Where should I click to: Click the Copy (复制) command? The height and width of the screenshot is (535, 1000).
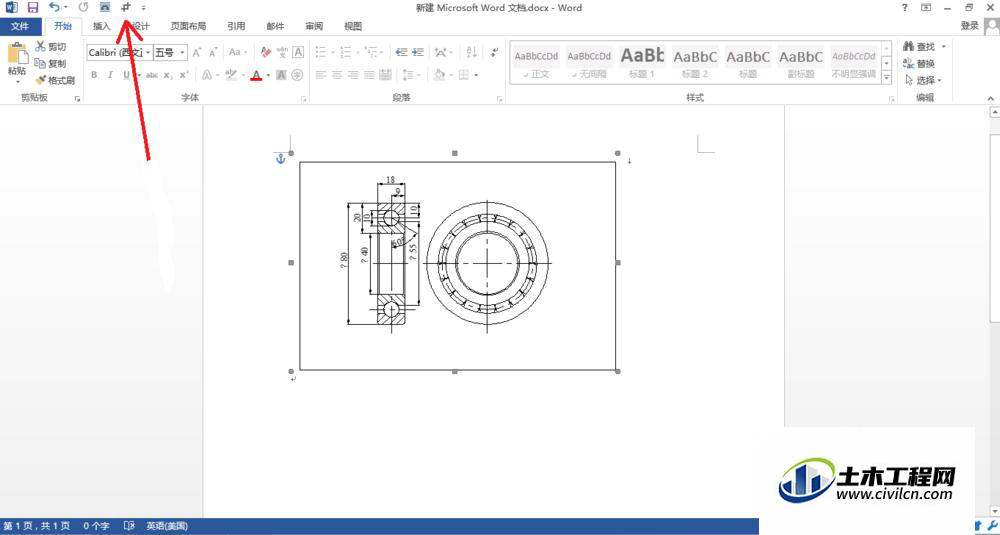(50, 64)
